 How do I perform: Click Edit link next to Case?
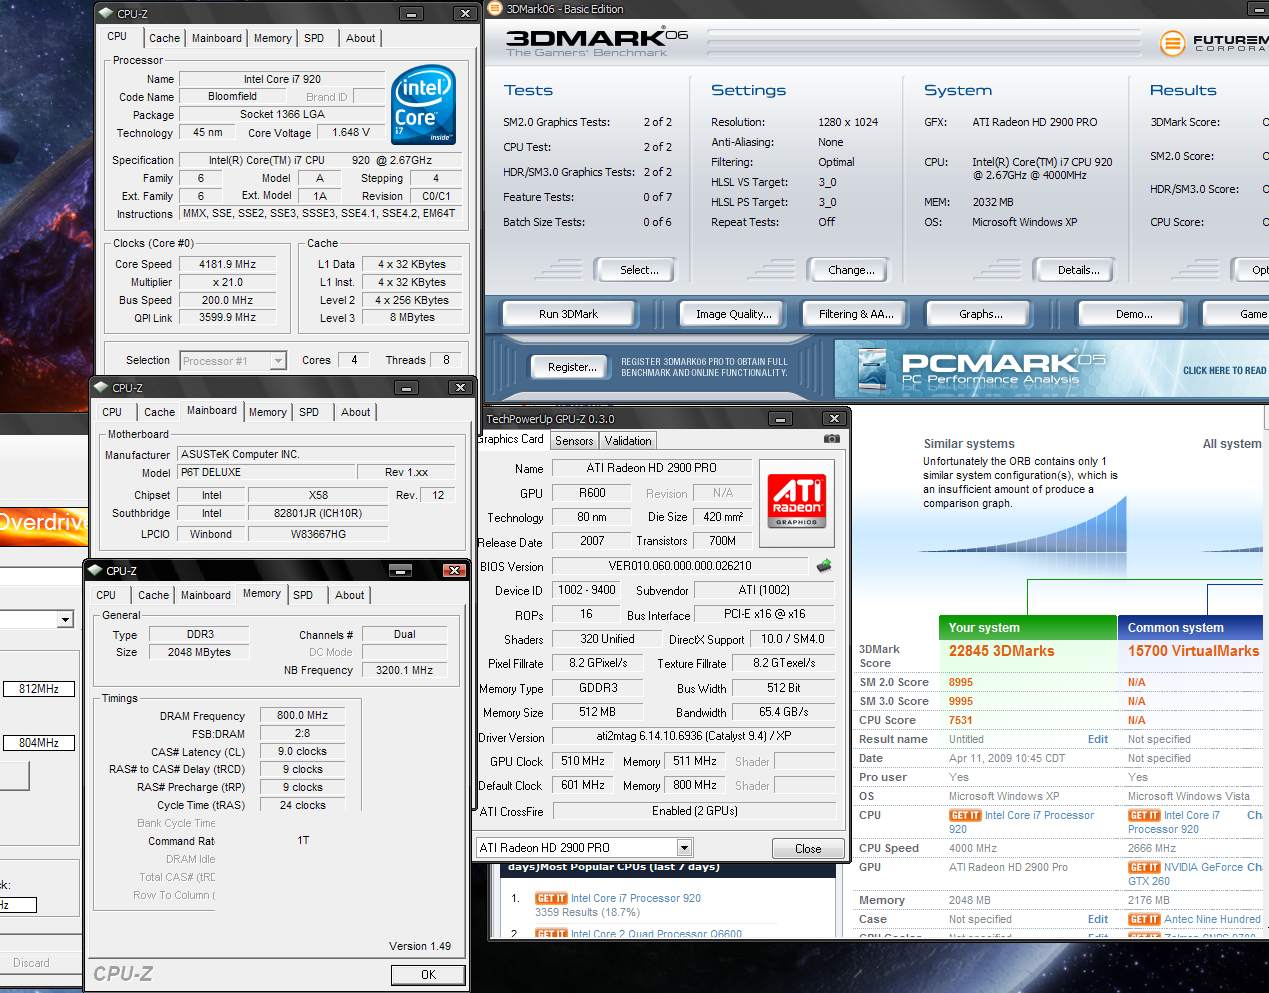click(x=1098, y=919)
